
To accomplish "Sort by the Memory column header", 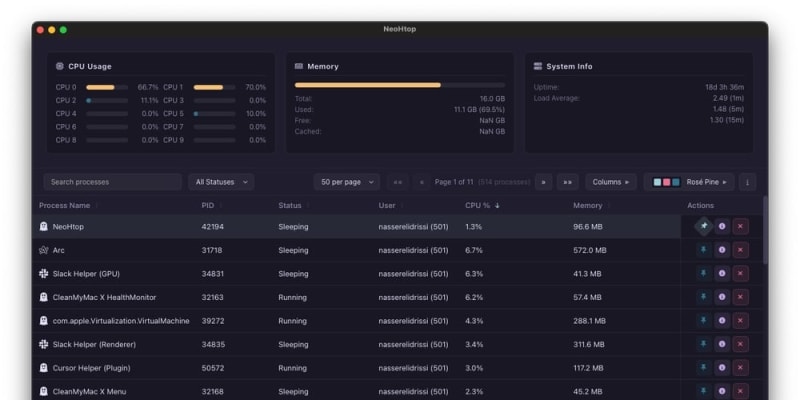I will [x=588, y=205].
